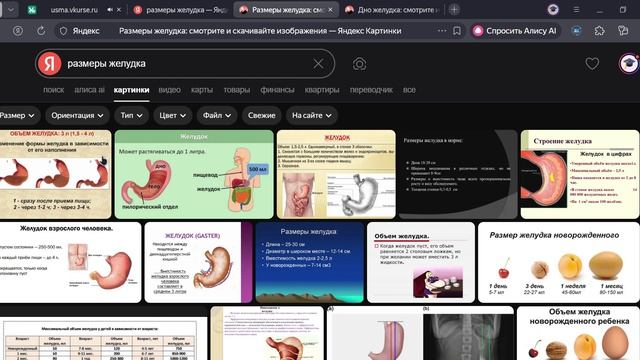The height and width of the screenshot is (360, 640).
Task: Click the red Yandex logo in search box
Action: 49,64
